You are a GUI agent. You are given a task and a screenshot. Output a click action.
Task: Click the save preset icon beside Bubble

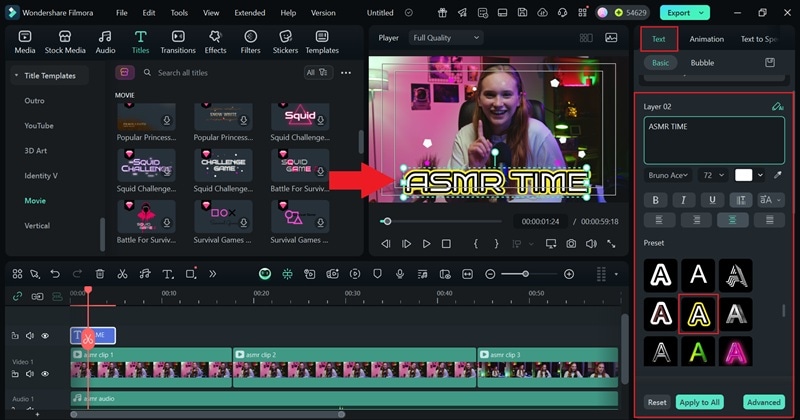770,63
